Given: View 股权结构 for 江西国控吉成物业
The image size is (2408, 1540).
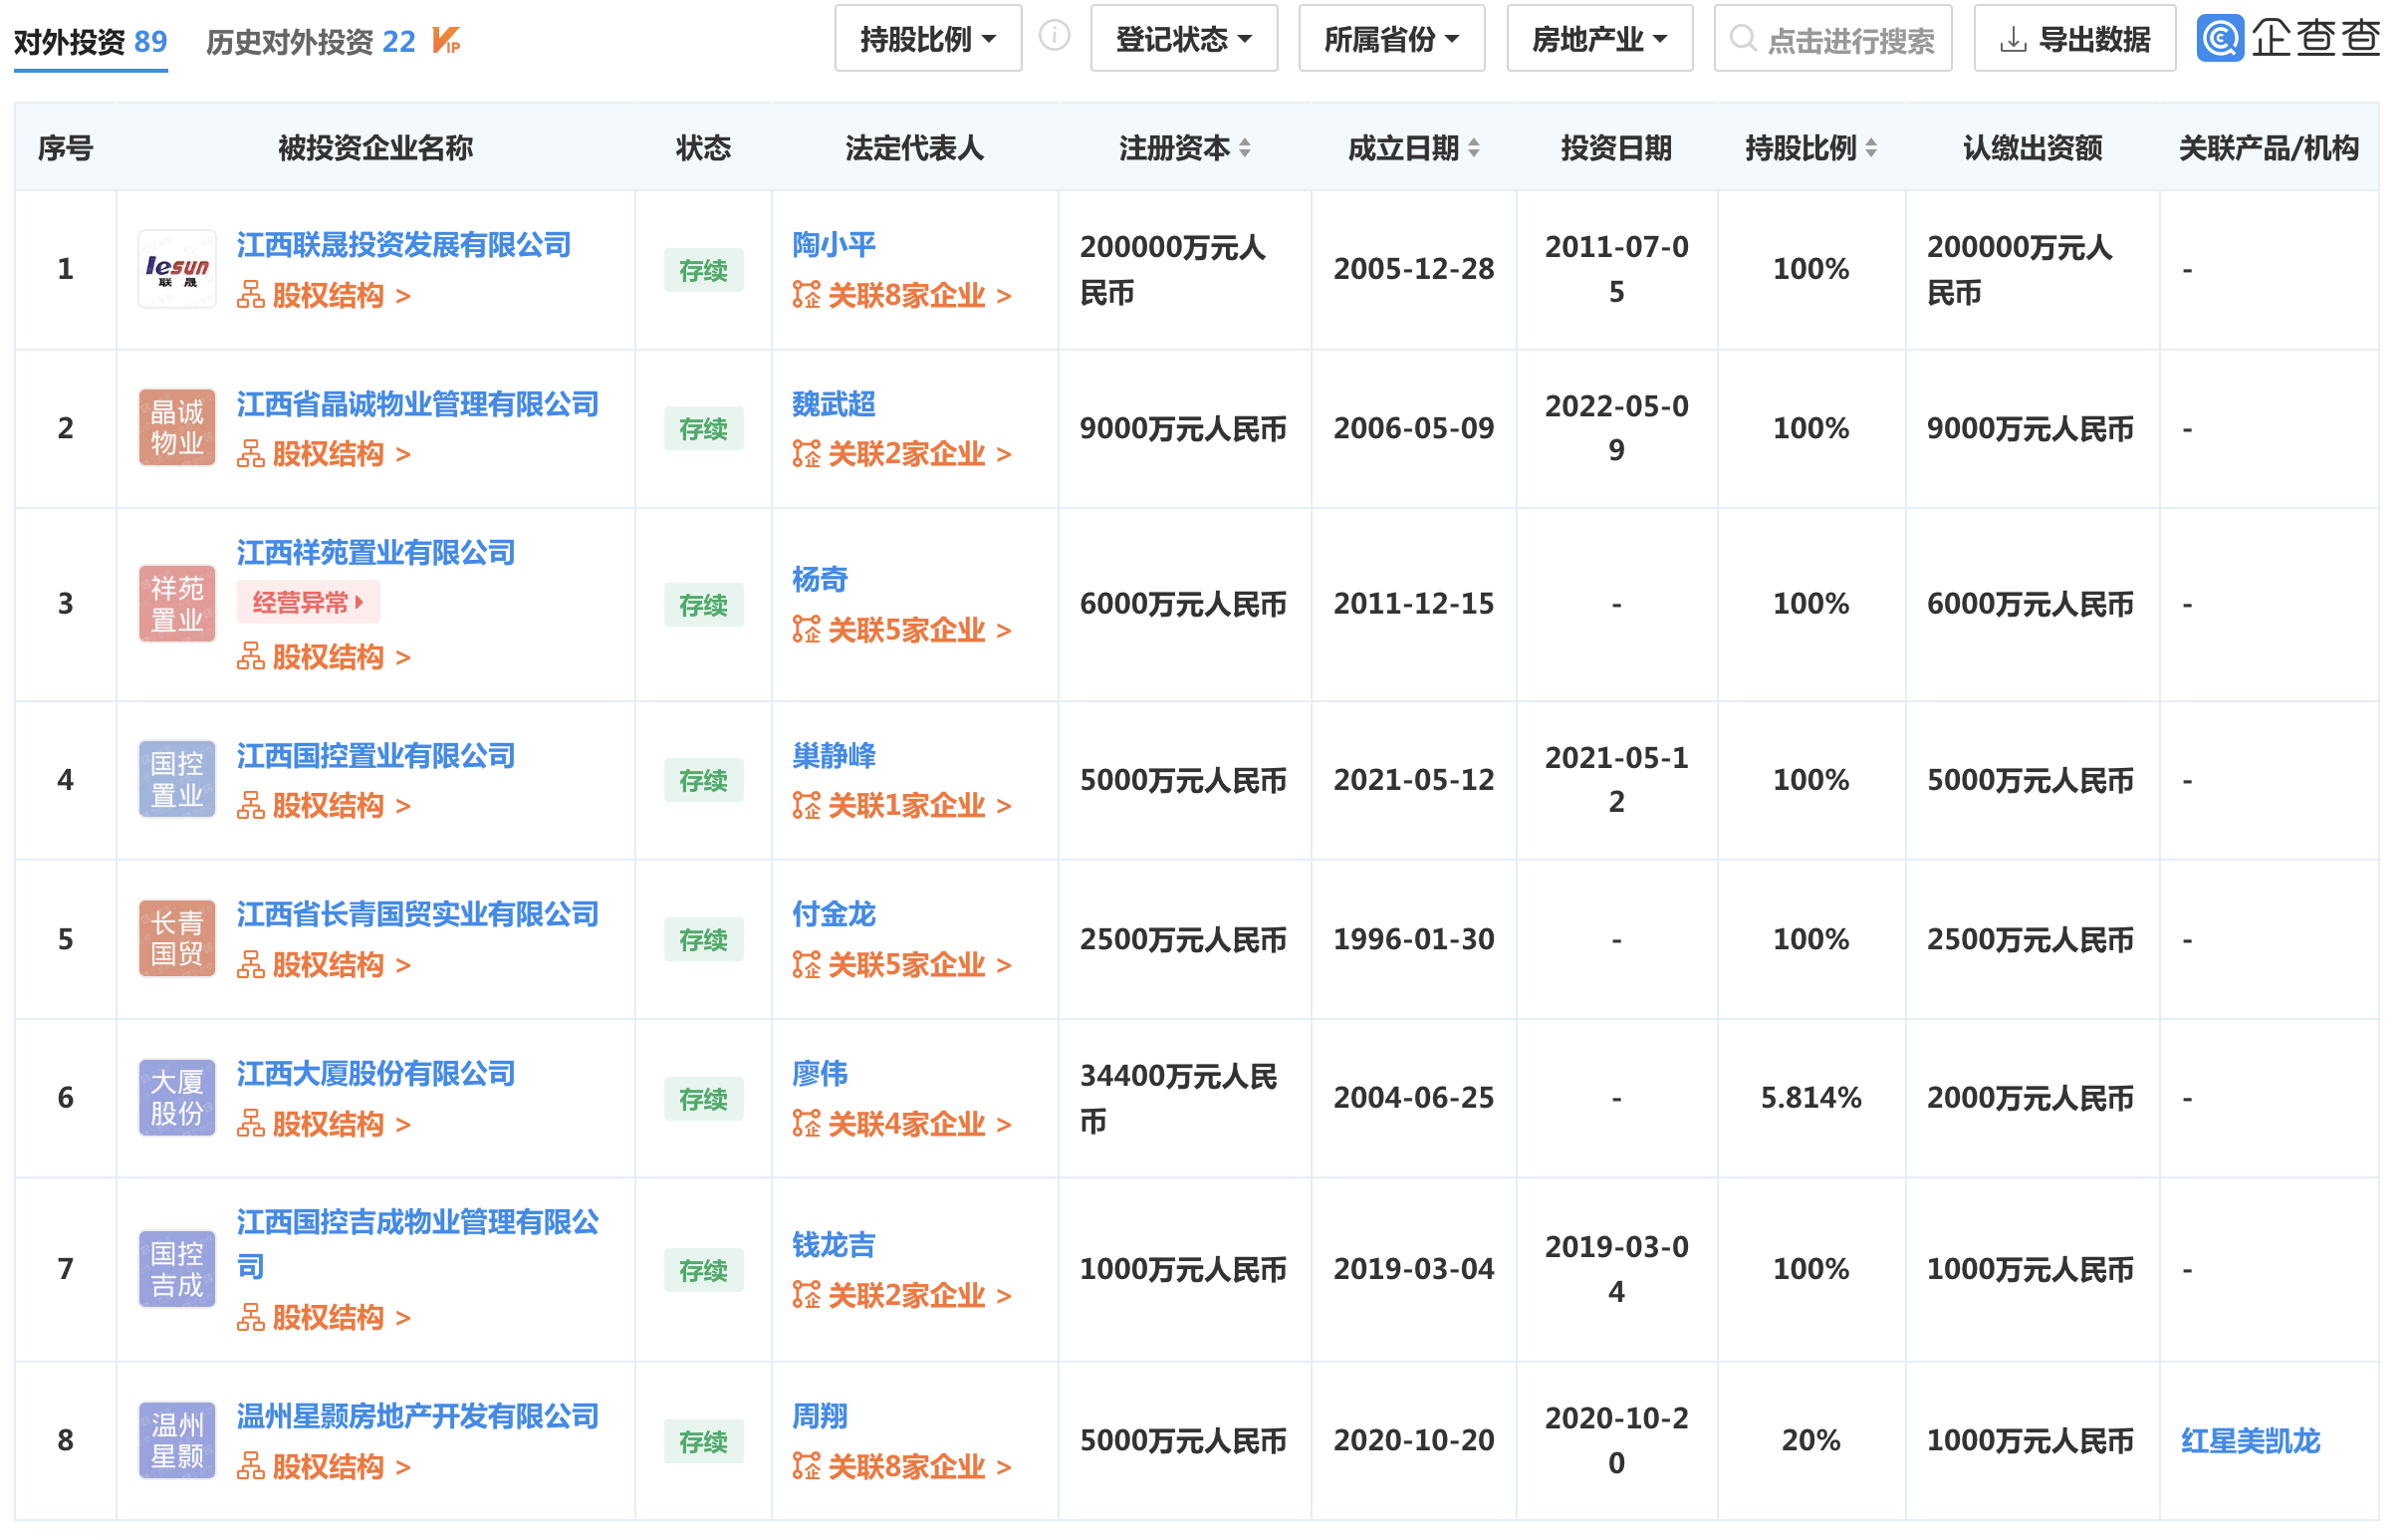Looking at the screenshot, I should [x=324, y=1318].
